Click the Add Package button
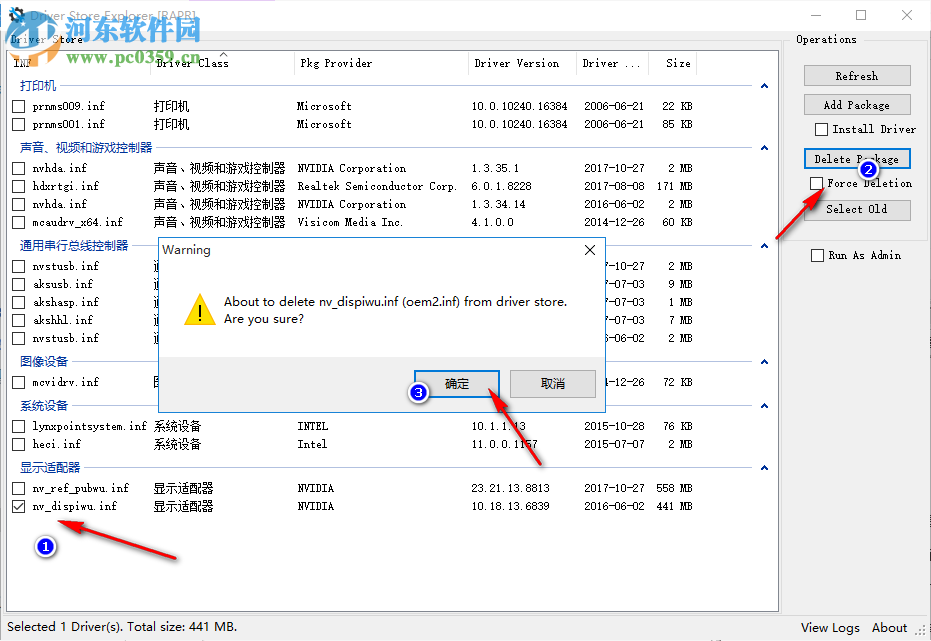931x641 pixels. (x=856, y=104)
